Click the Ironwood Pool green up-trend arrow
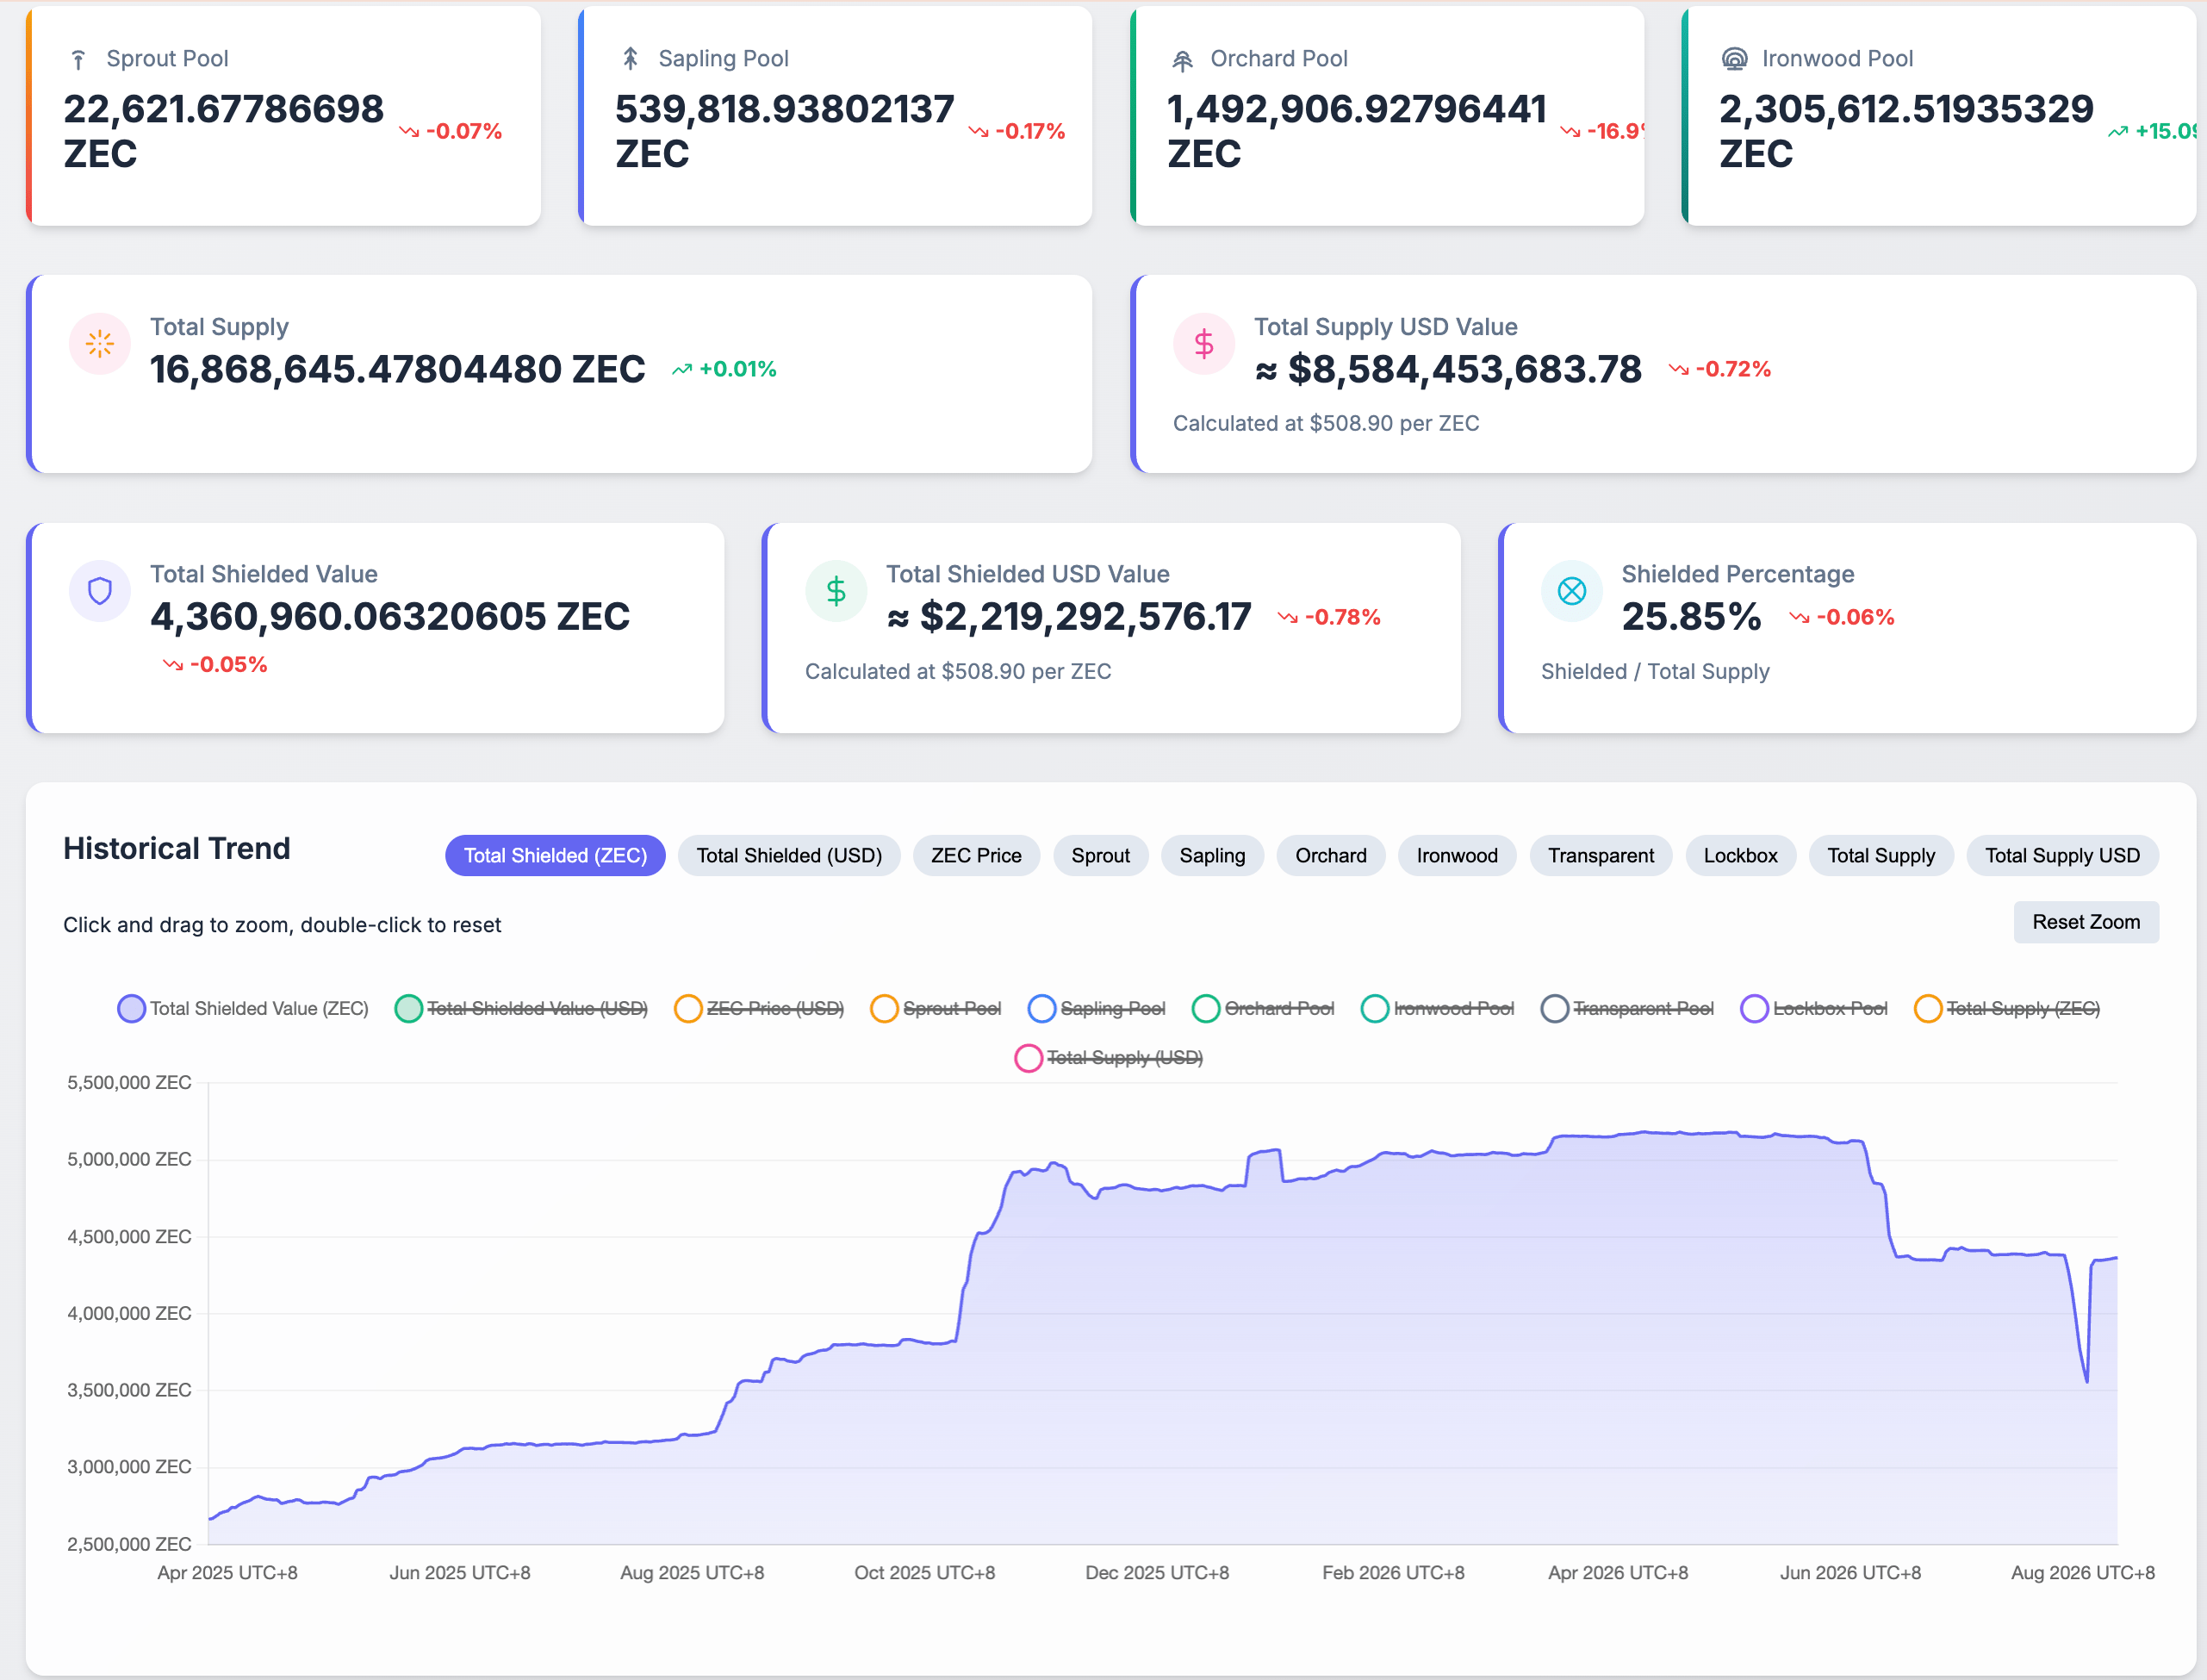Image resolution: width=2207 pixels, height=1680 pixels. (2118, 132)
